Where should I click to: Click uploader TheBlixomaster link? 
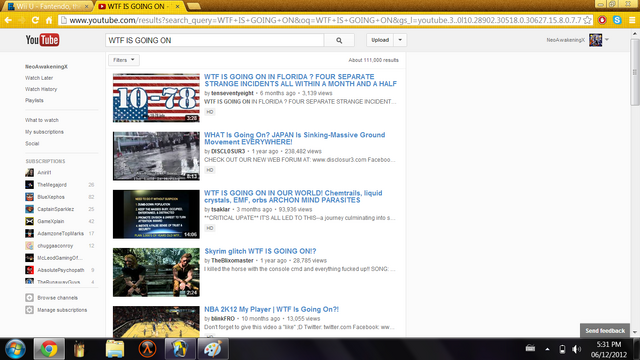(x=232, y=260)
